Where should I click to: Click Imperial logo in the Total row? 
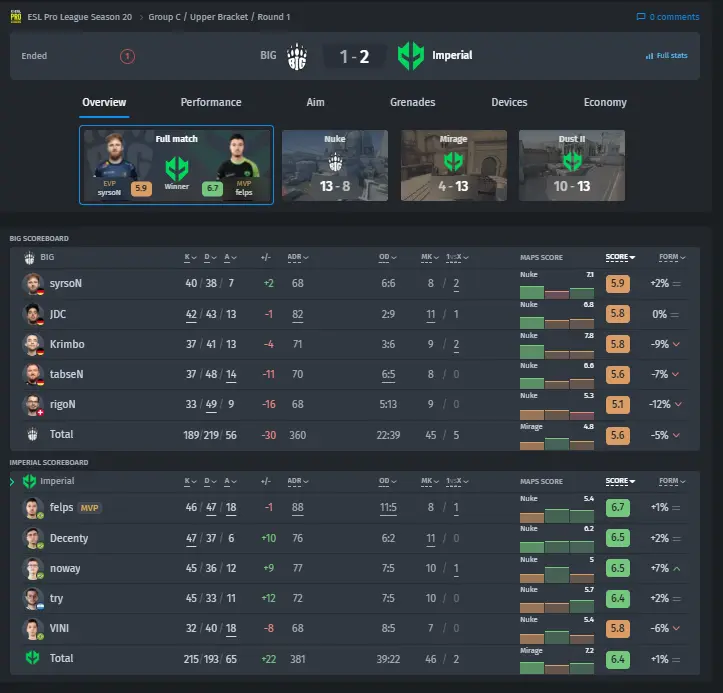pos(32,658)
